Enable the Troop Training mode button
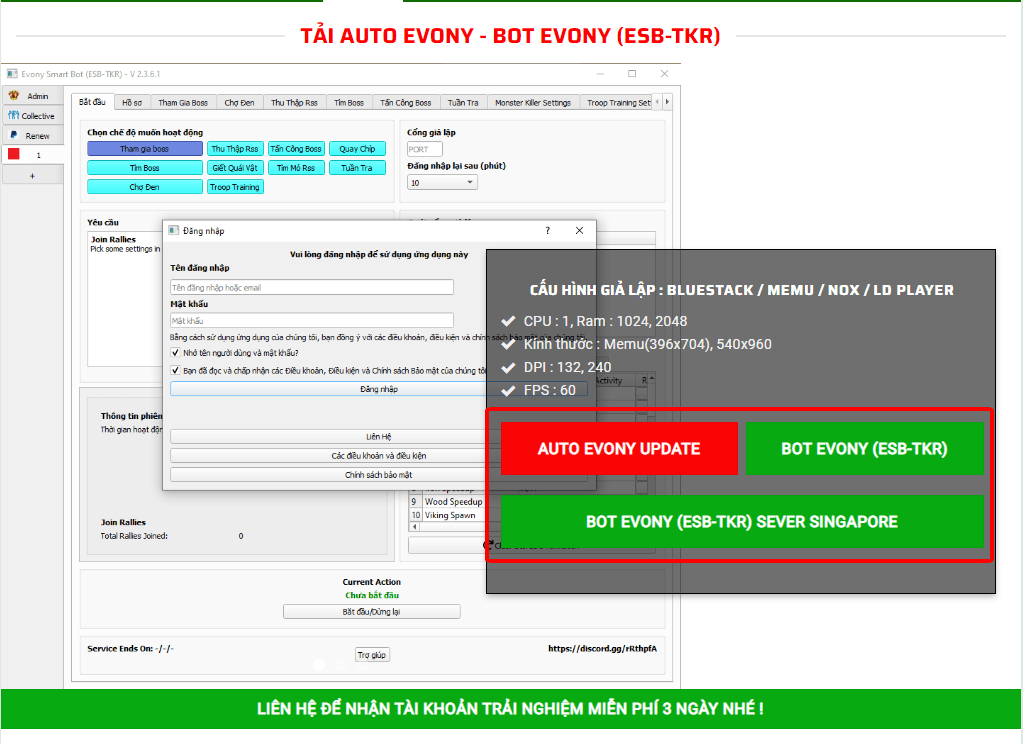The height and width of the screenshot is (744, 1023). (235, 187)
